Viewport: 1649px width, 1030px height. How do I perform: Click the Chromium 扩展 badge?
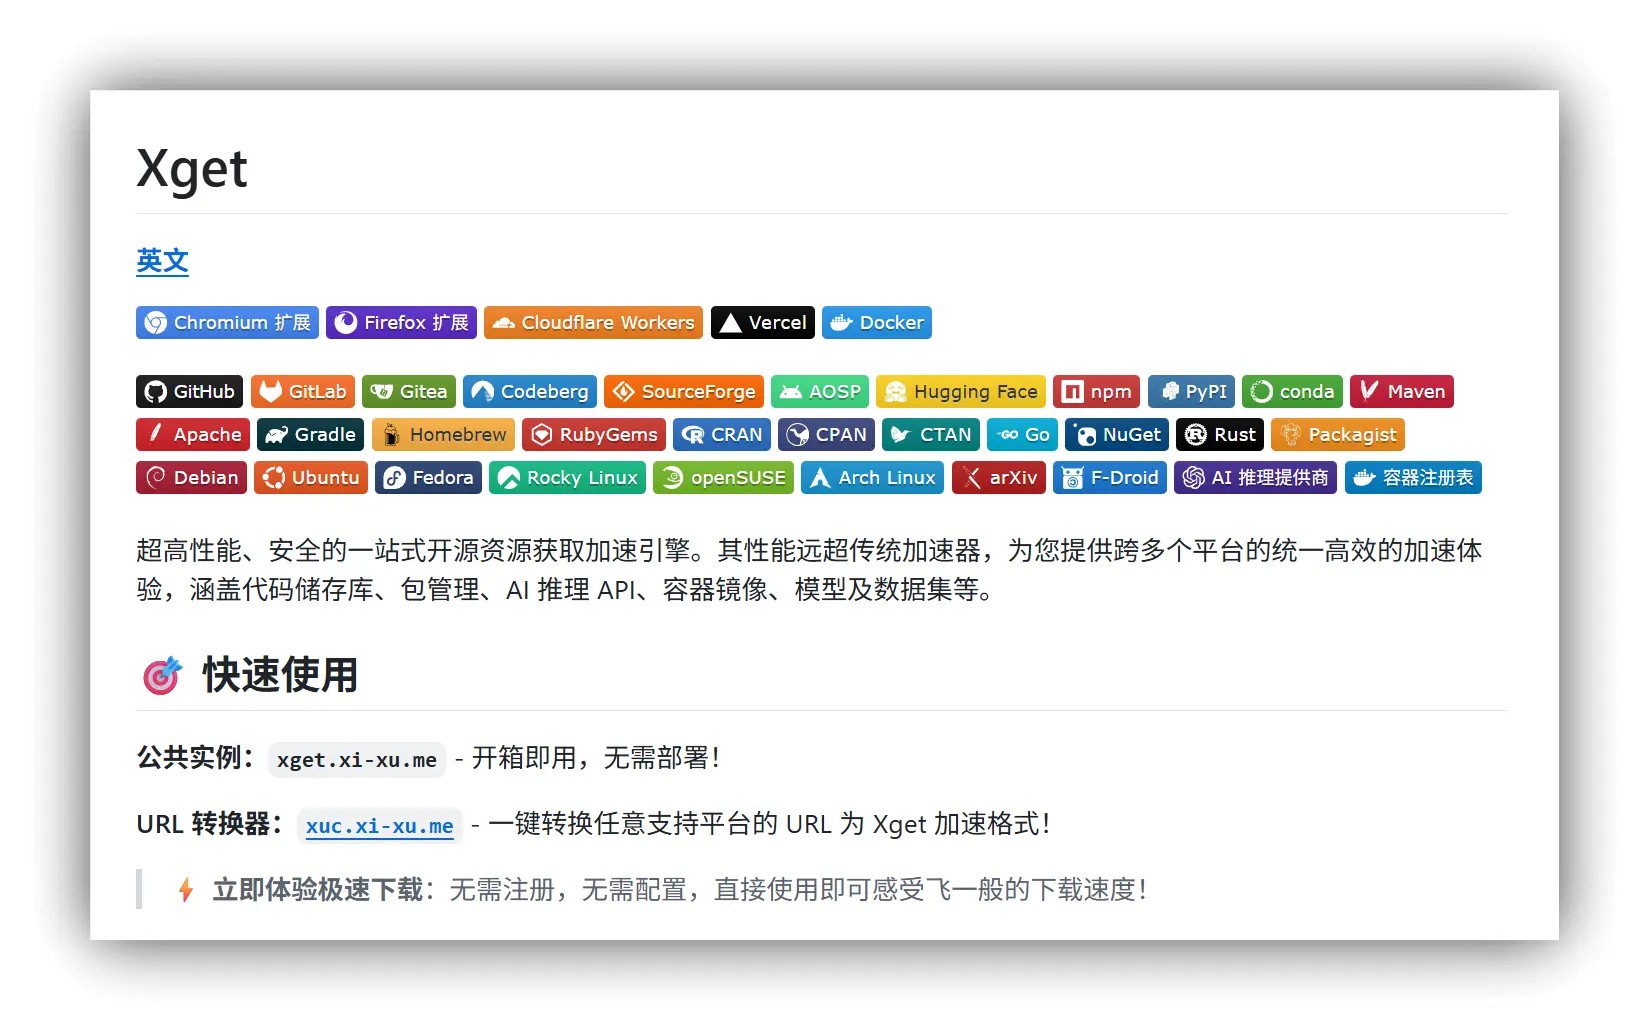[227, 323]
